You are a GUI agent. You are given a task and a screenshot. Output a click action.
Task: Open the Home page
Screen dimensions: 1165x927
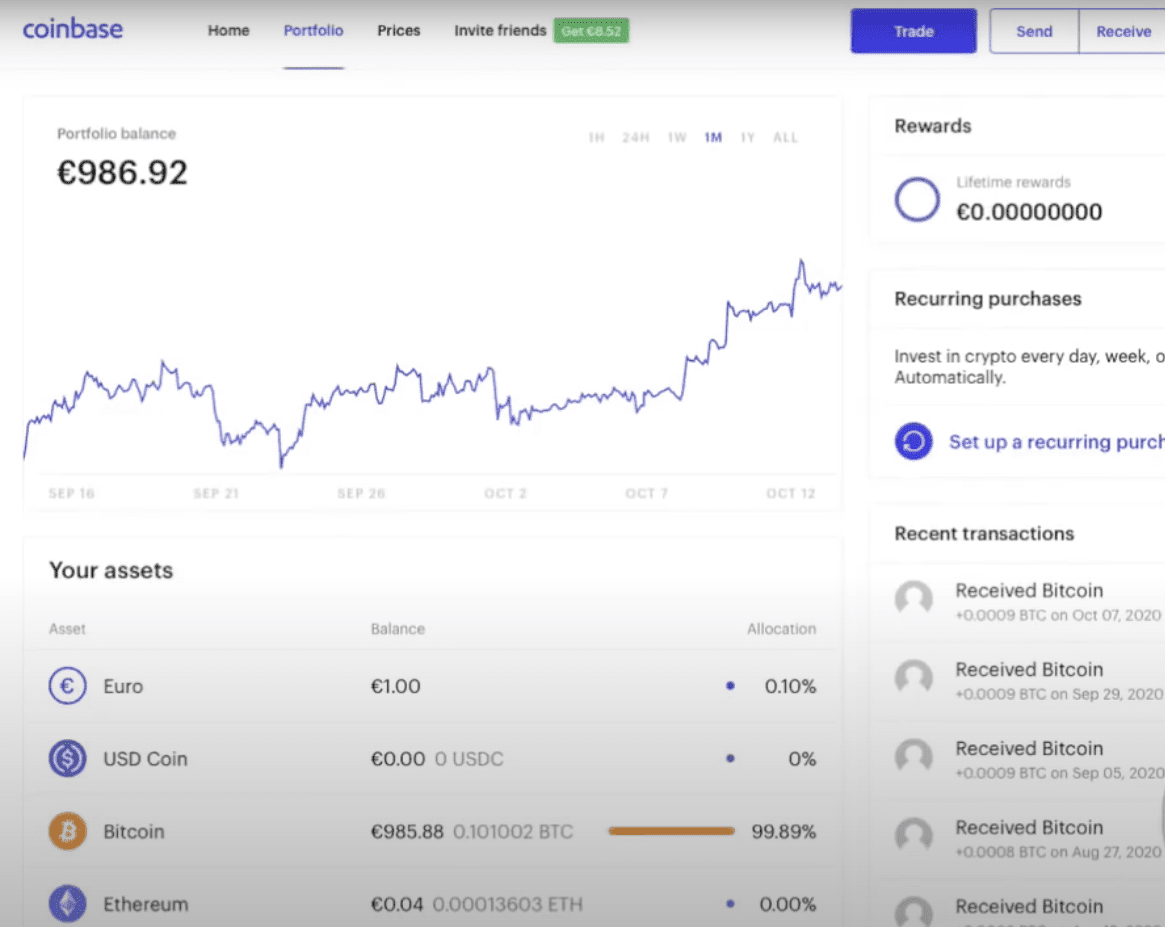pos(228,30)
